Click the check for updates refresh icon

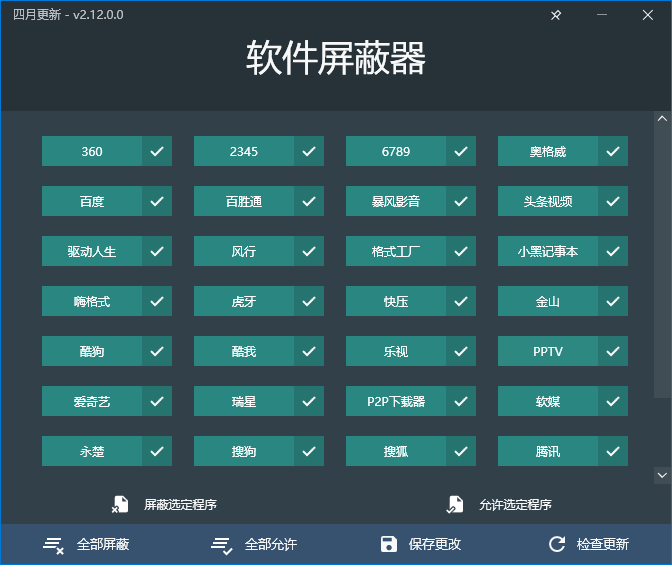pos(557,544)
